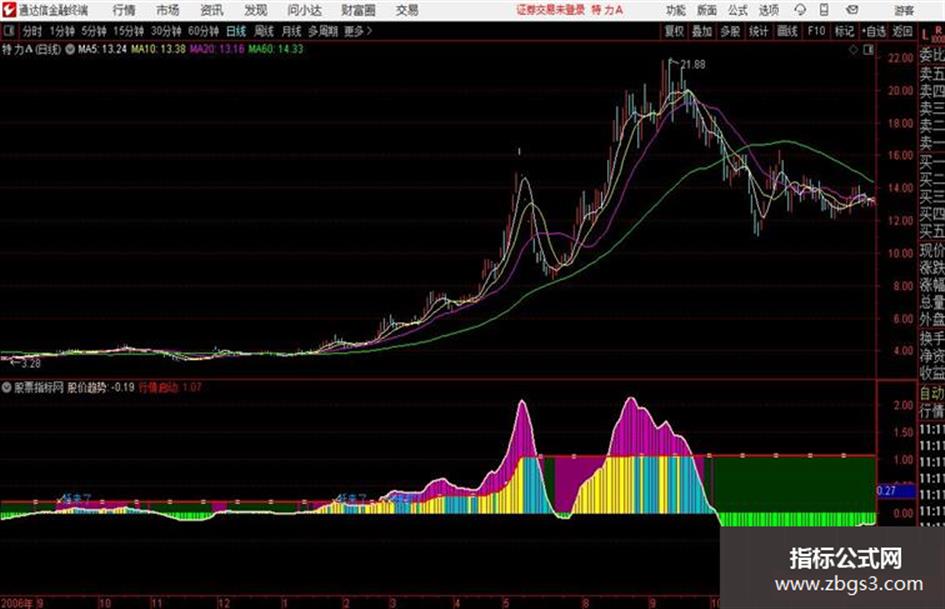Open the 问小达 menu
The height and width of the screenshot is (609, 945).
[304, 10]
